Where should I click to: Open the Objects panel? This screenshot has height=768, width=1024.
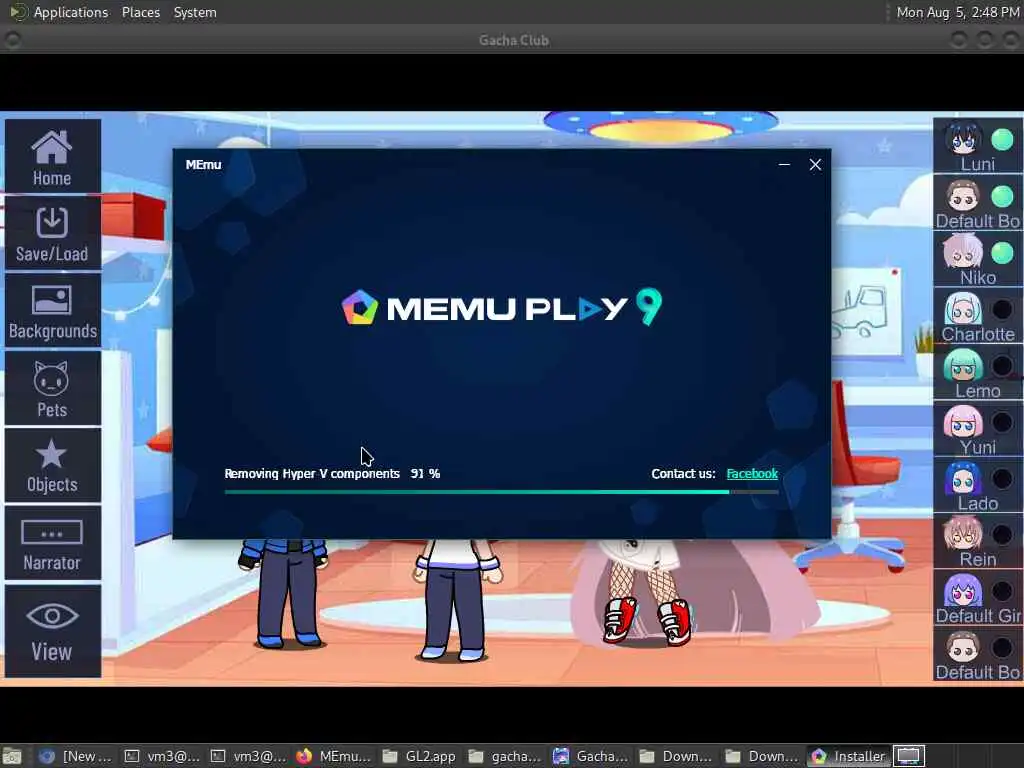click(52, 466)
